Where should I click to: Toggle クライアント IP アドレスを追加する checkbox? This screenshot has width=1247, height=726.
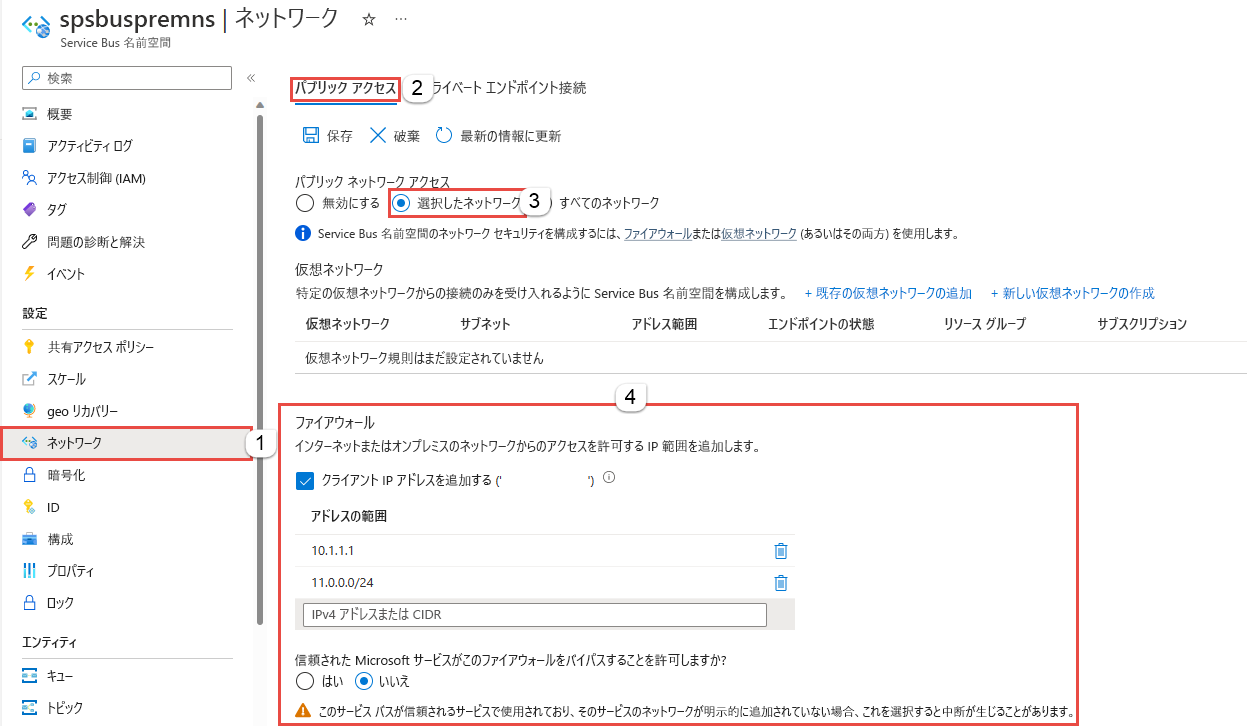pos(306,481)
